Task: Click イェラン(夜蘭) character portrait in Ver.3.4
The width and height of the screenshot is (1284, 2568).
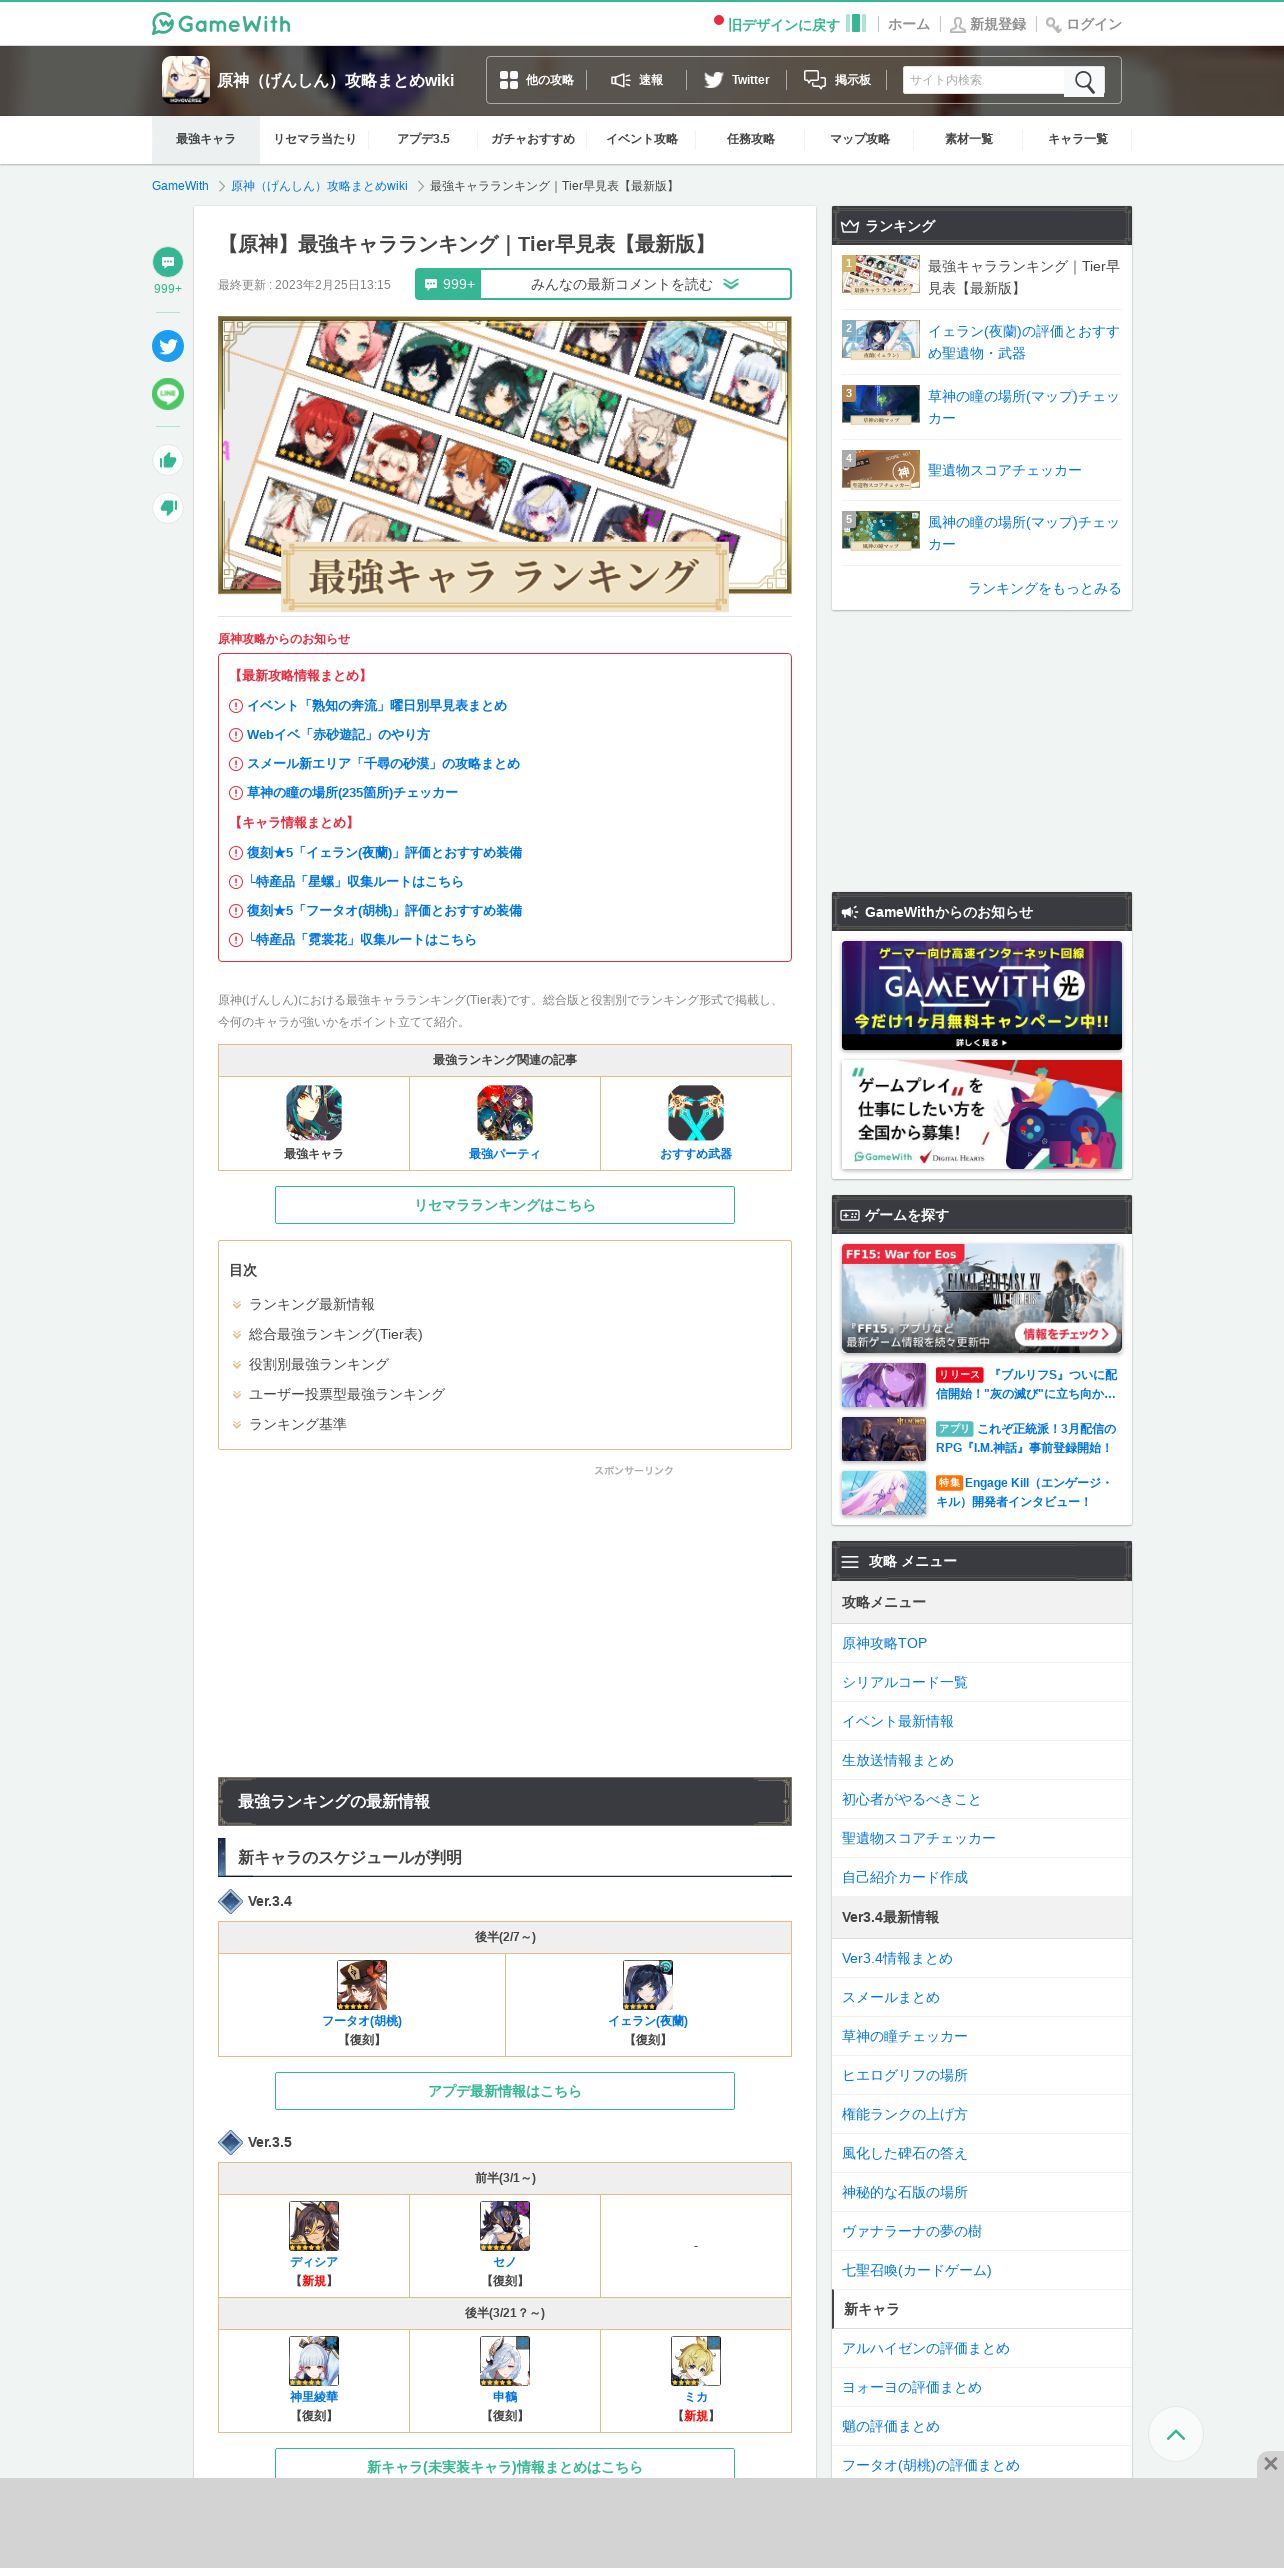Action: pos(648,1985)
